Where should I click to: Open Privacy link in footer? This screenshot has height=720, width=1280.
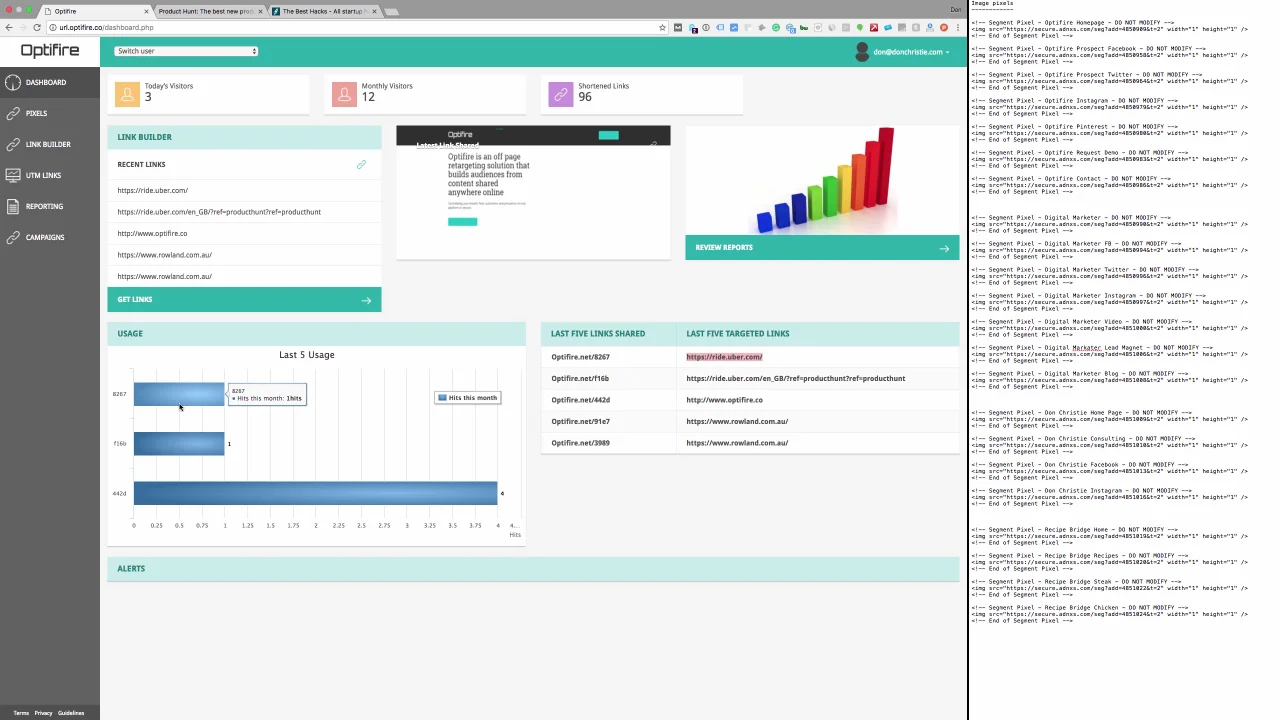coord(43,713)
